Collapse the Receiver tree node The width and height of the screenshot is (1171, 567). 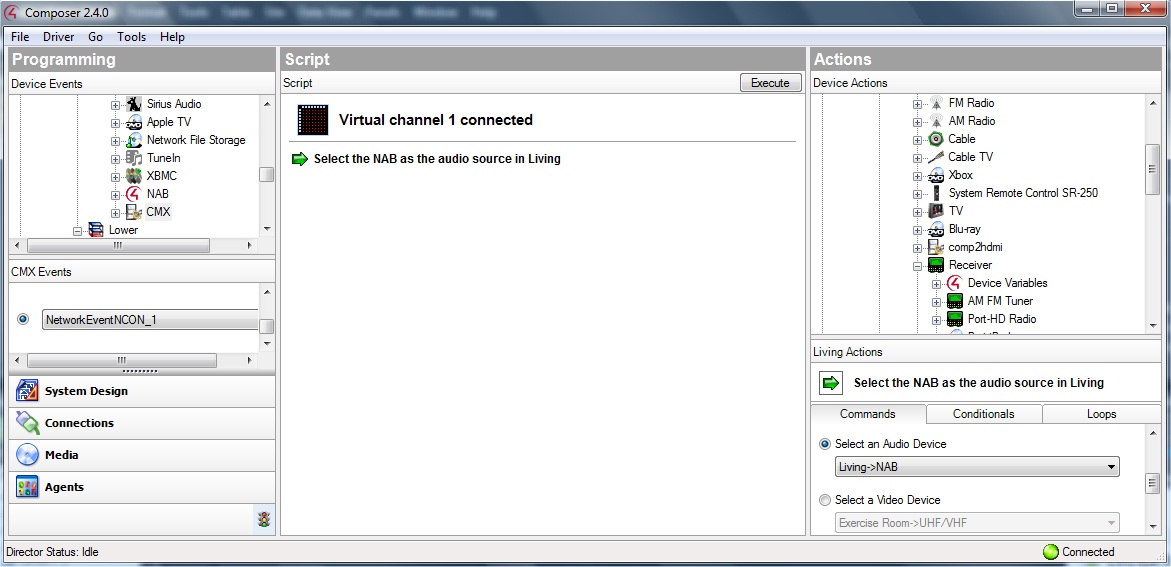tap(918, 266)
